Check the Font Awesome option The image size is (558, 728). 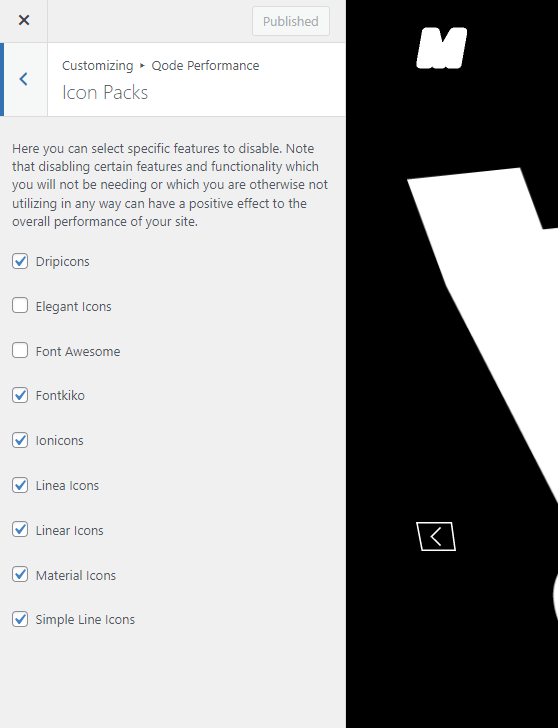[20, 351]
